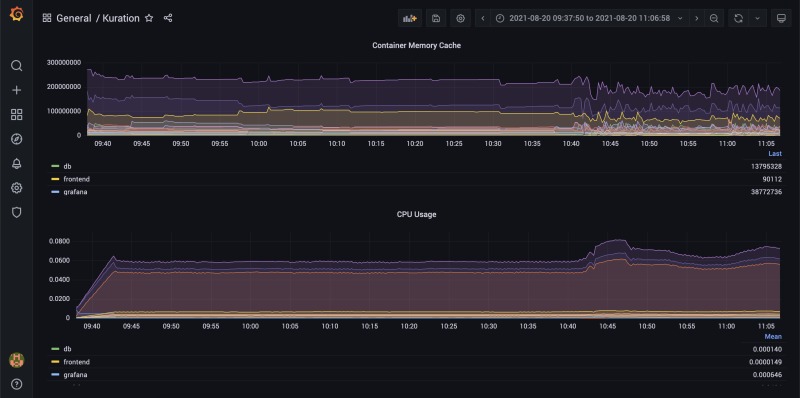
Task: Change frontend color swatch in Memory Cache legend
Action: click(x=55, y=179)
